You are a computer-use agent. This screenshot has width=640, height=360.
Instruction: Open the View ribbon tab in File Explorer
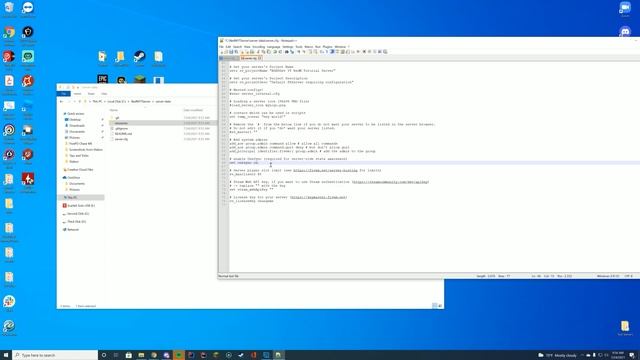[104, 94]
